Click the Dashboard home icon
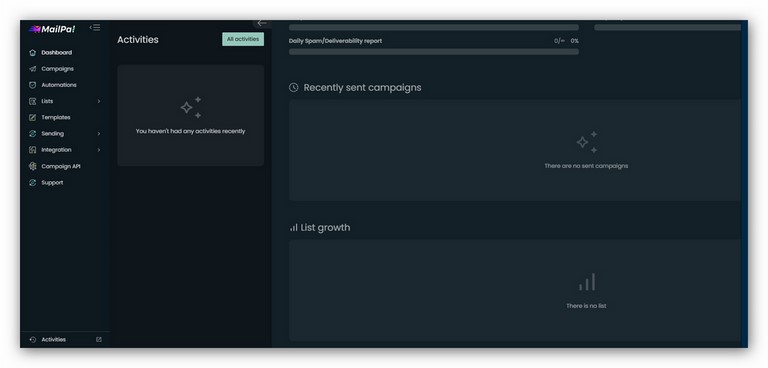 pos(33,52)
